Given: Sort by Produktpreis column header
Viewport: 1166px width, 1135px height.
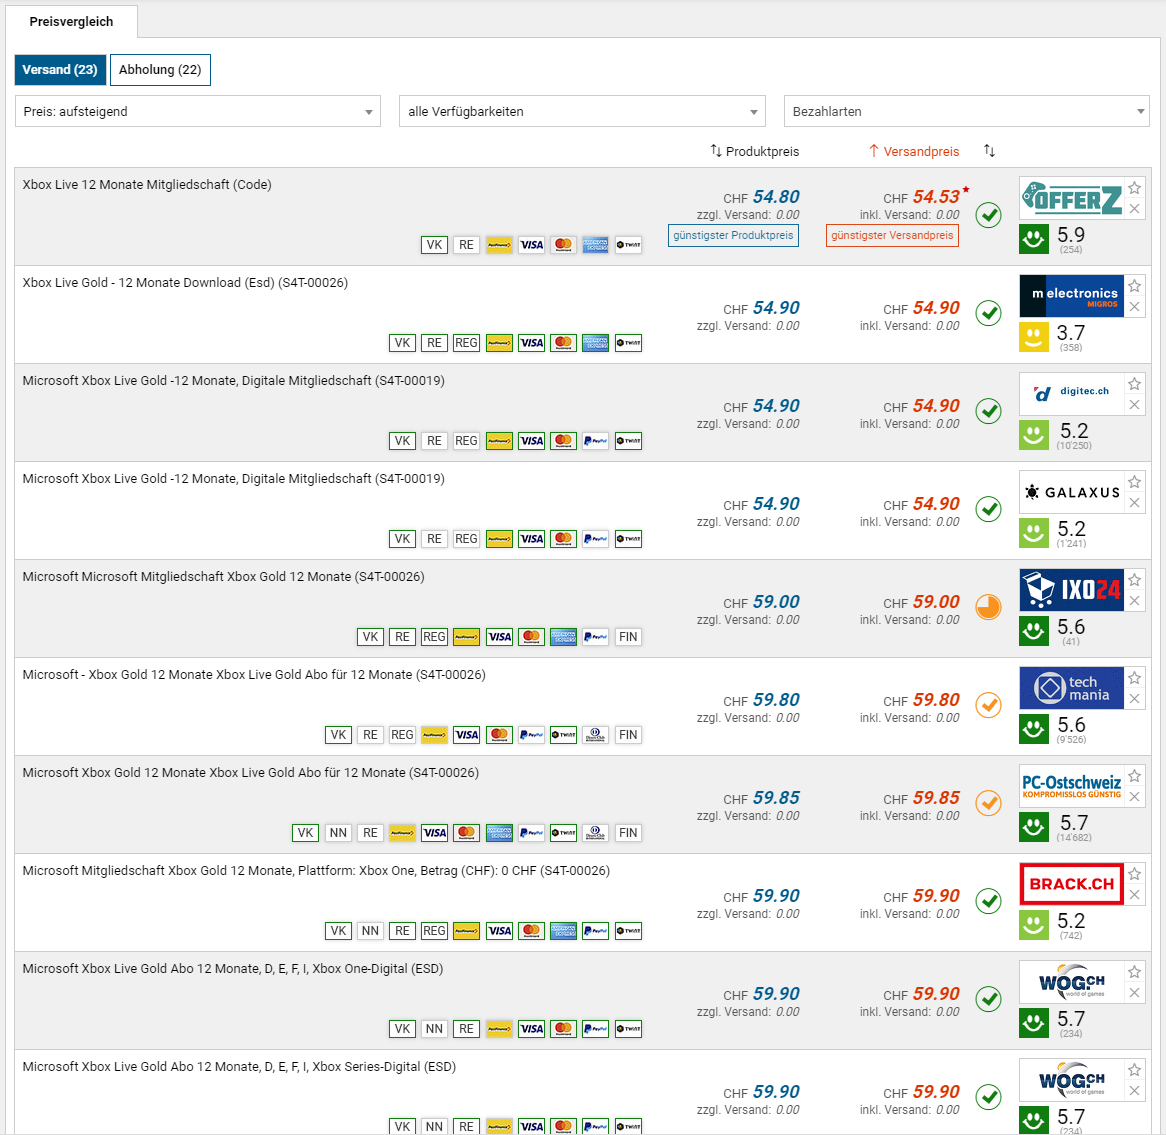Looking at the screenshot, I should tap(755, 152).
